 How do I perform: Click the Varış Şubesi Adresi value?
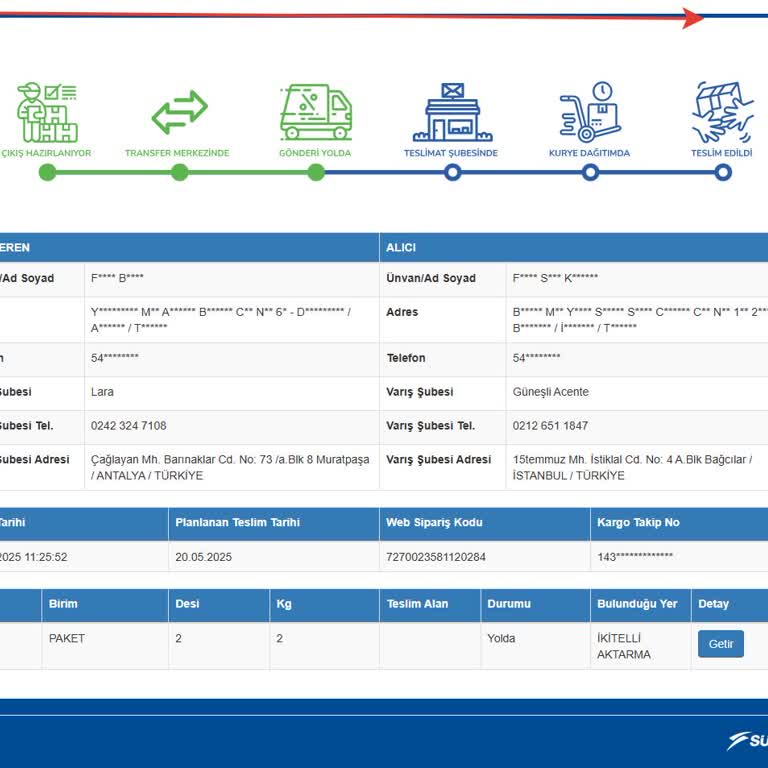tap(632, 467)
